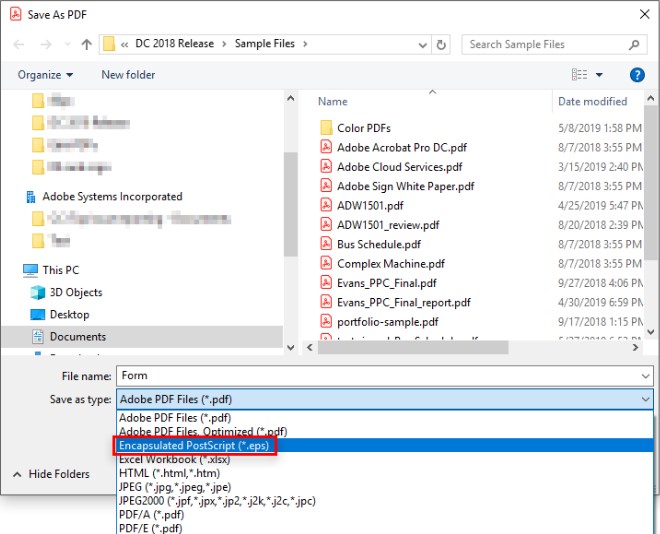Image resolution: width=660 pixels, height=534 pixels.
Task: Click file list scroll up arrow
Action: click(x=650, y=98)
